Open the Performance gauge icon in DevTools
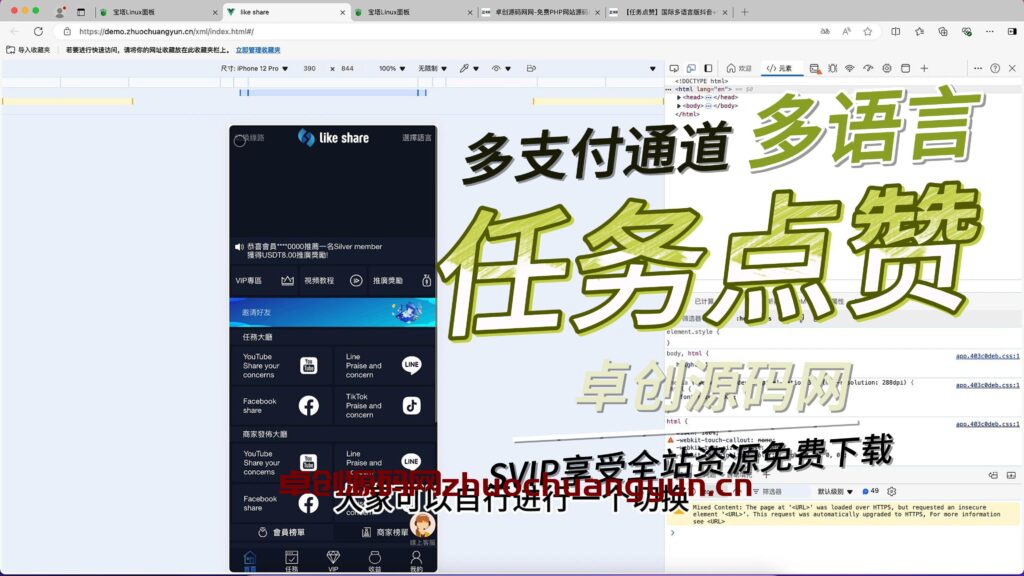Image resolution: width=1024 pixels, height=576 pixels. coord(868,68)
